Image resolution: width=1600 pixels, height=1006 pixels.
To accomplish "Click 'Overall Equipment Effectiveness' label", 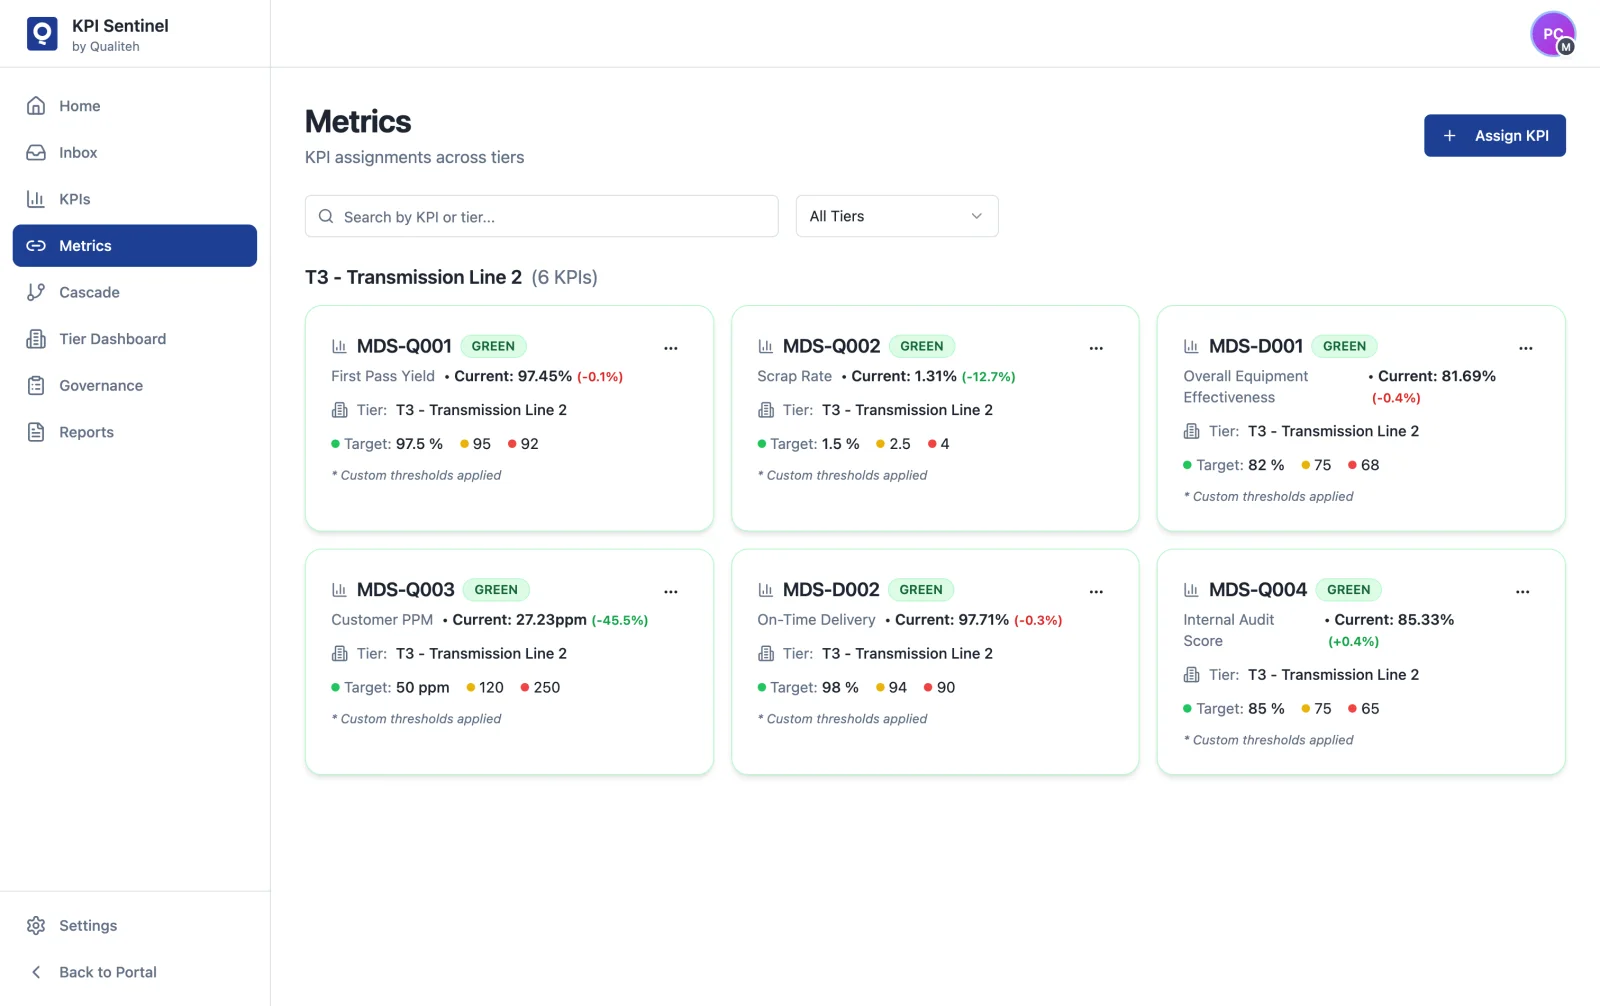I will click(x=1246, y=387).
